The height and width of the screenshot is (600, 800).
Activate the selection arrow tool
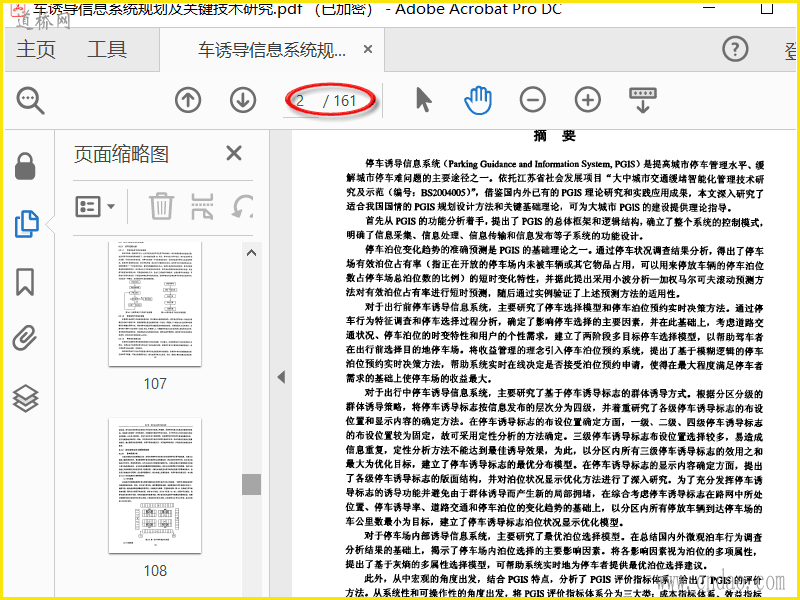[423, 100]
